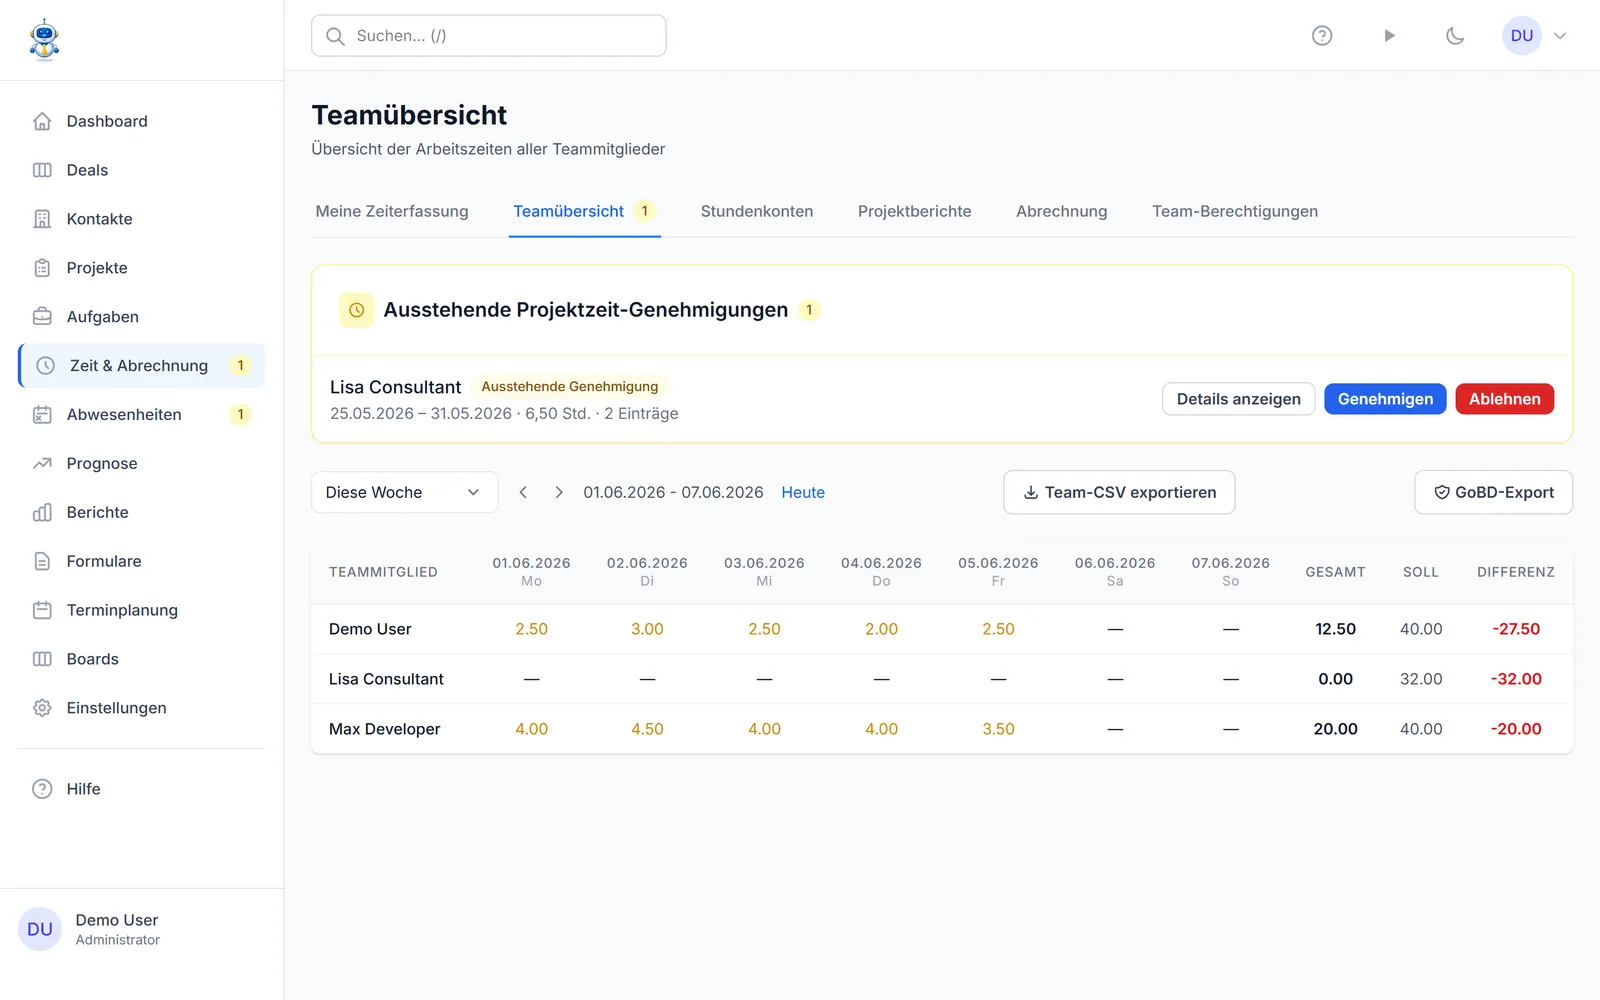The width and height of the screenshot is (1600, 1000).
Task: Go to next week with right chevron
Action: 559,492
